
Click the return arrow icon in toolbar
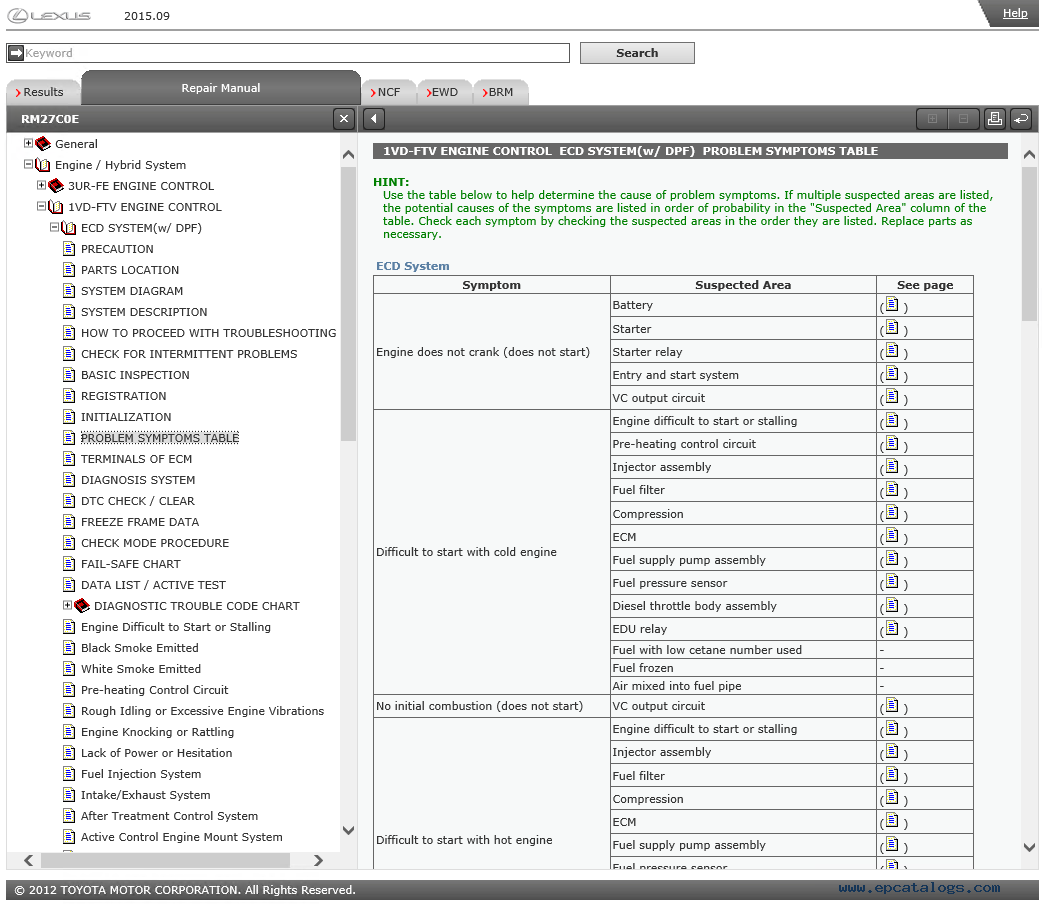coord(1020,119)
